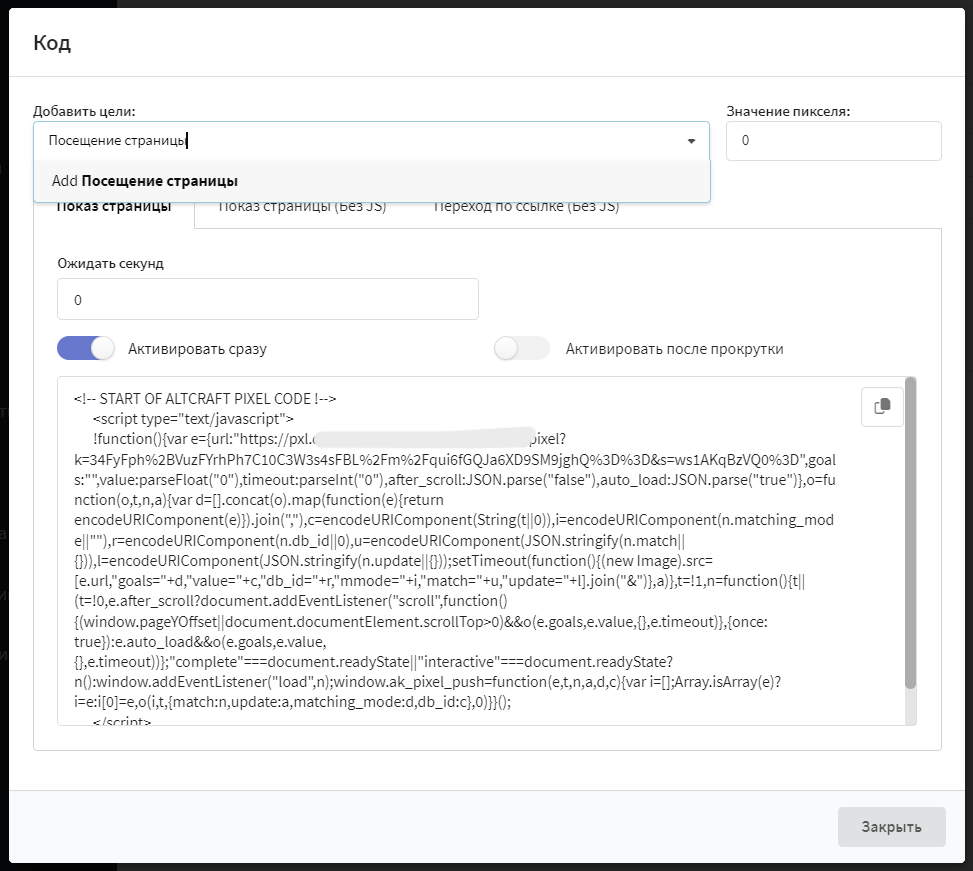Select the "Add Посещение страницы" suggestion
The image size is (973, 871).
(x=372, y=181)
